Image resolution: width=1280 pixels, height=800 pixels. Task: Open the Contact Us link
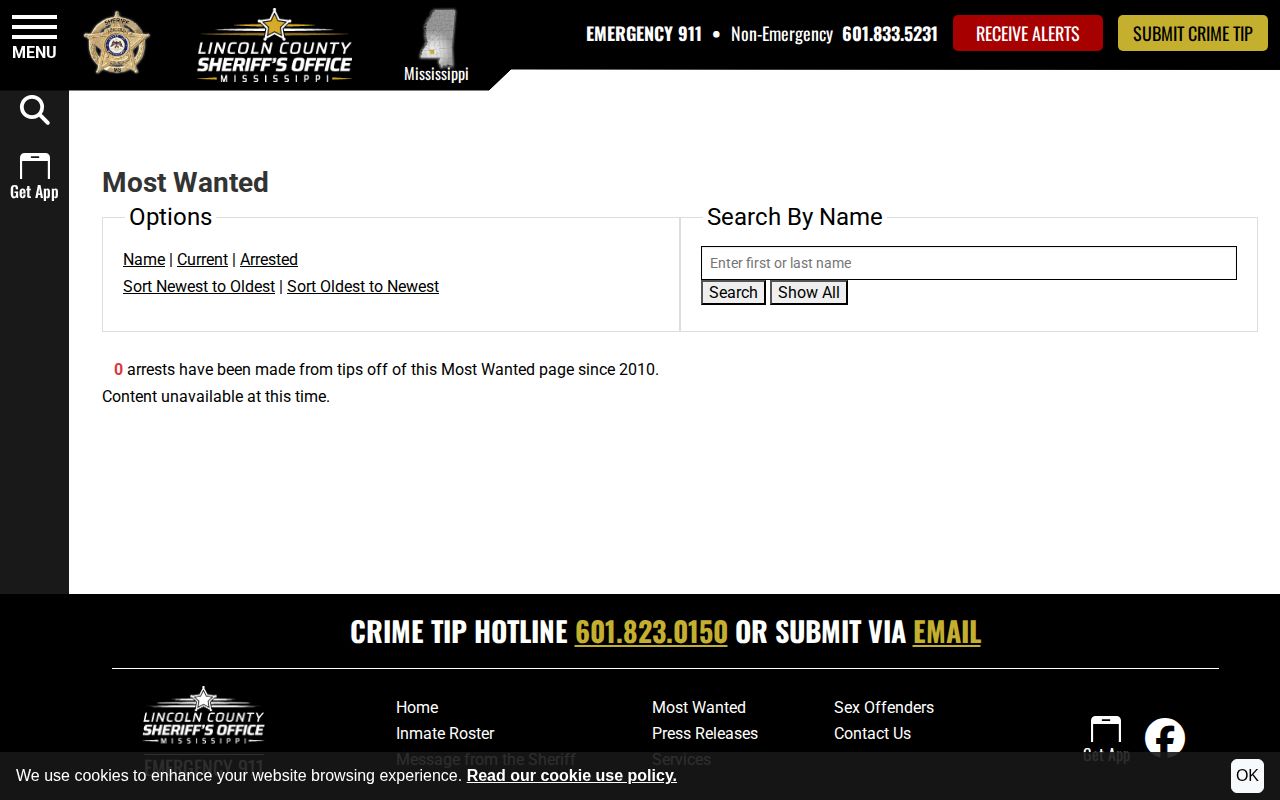(x=872, y=733)
